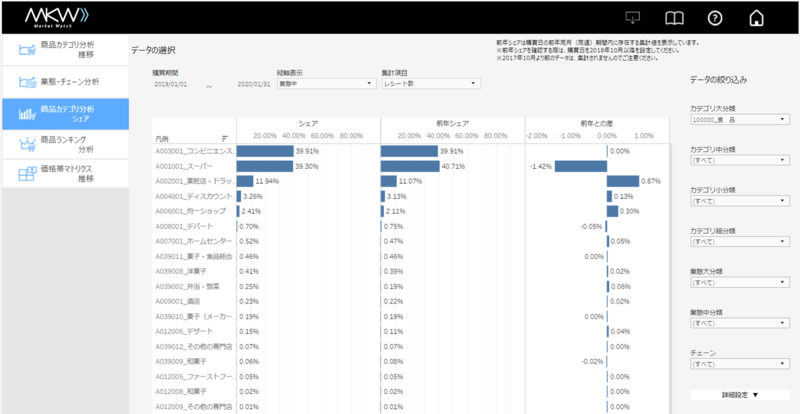Open the カテゴリ大分類 filter dropdown
800x414 pixels.
pos(739,119)
